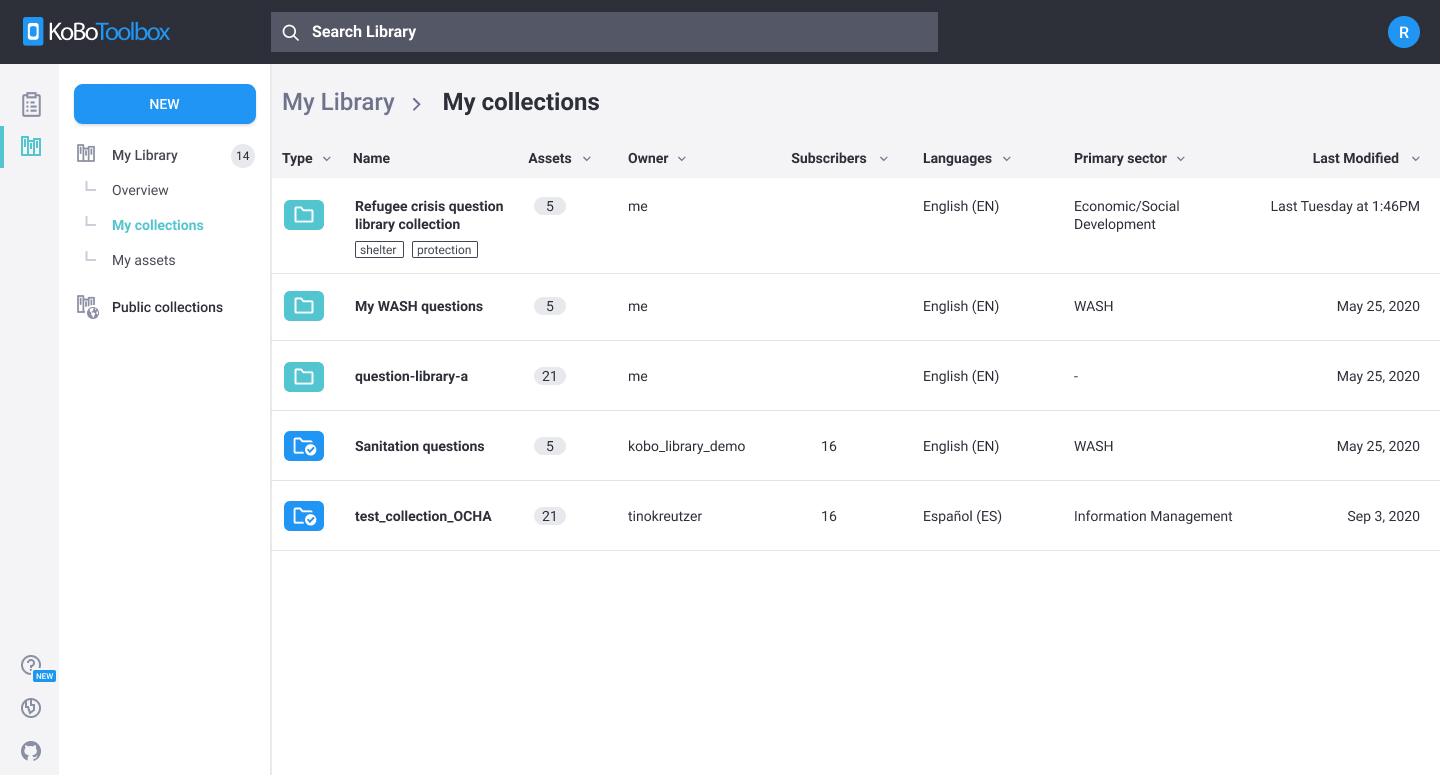Open the Languages column filter chevron
This screenshot has width=1440, height=775.
pyautogui.click(x=1006, y=158)
